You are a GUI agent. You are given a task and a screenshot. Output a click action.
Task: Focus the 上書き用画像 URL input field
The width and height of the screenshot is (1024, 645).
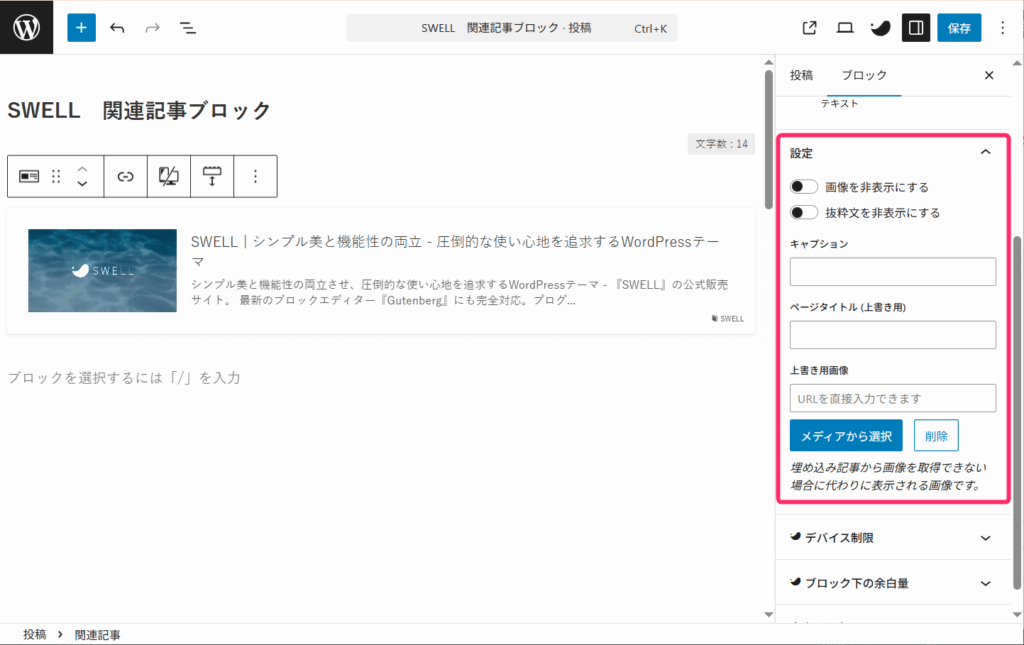[893, 398]
